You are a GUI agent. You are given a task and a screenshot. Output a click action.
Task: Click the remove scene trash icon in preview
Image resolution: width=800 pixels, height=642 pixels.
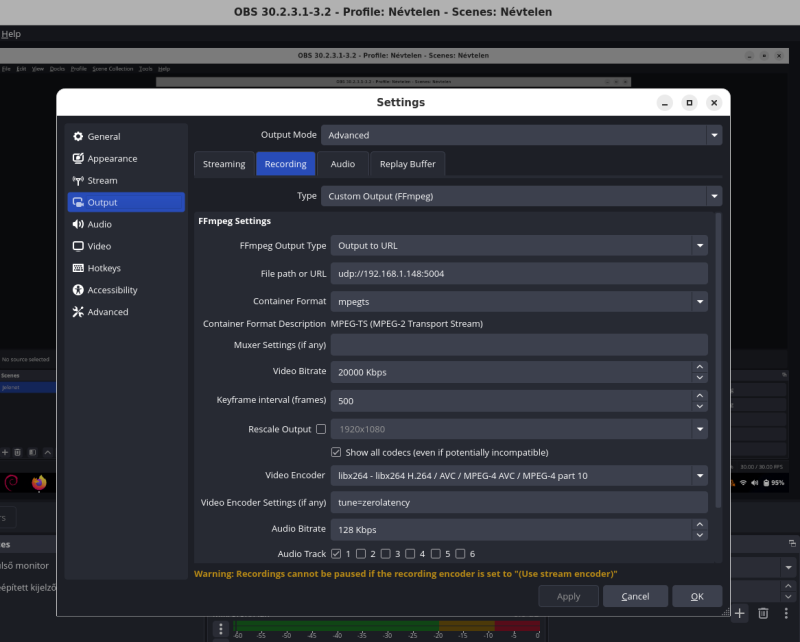17,452
